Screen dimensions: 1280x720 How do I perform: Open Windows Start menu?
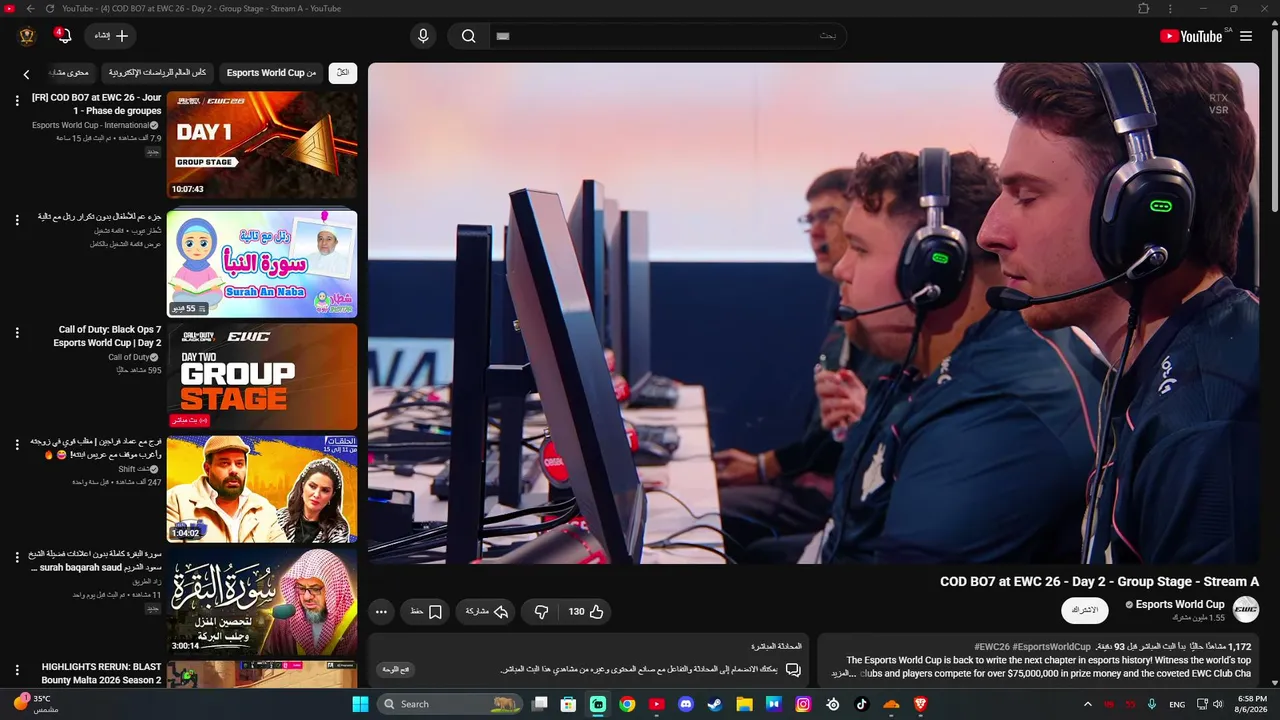click(360, 704)
